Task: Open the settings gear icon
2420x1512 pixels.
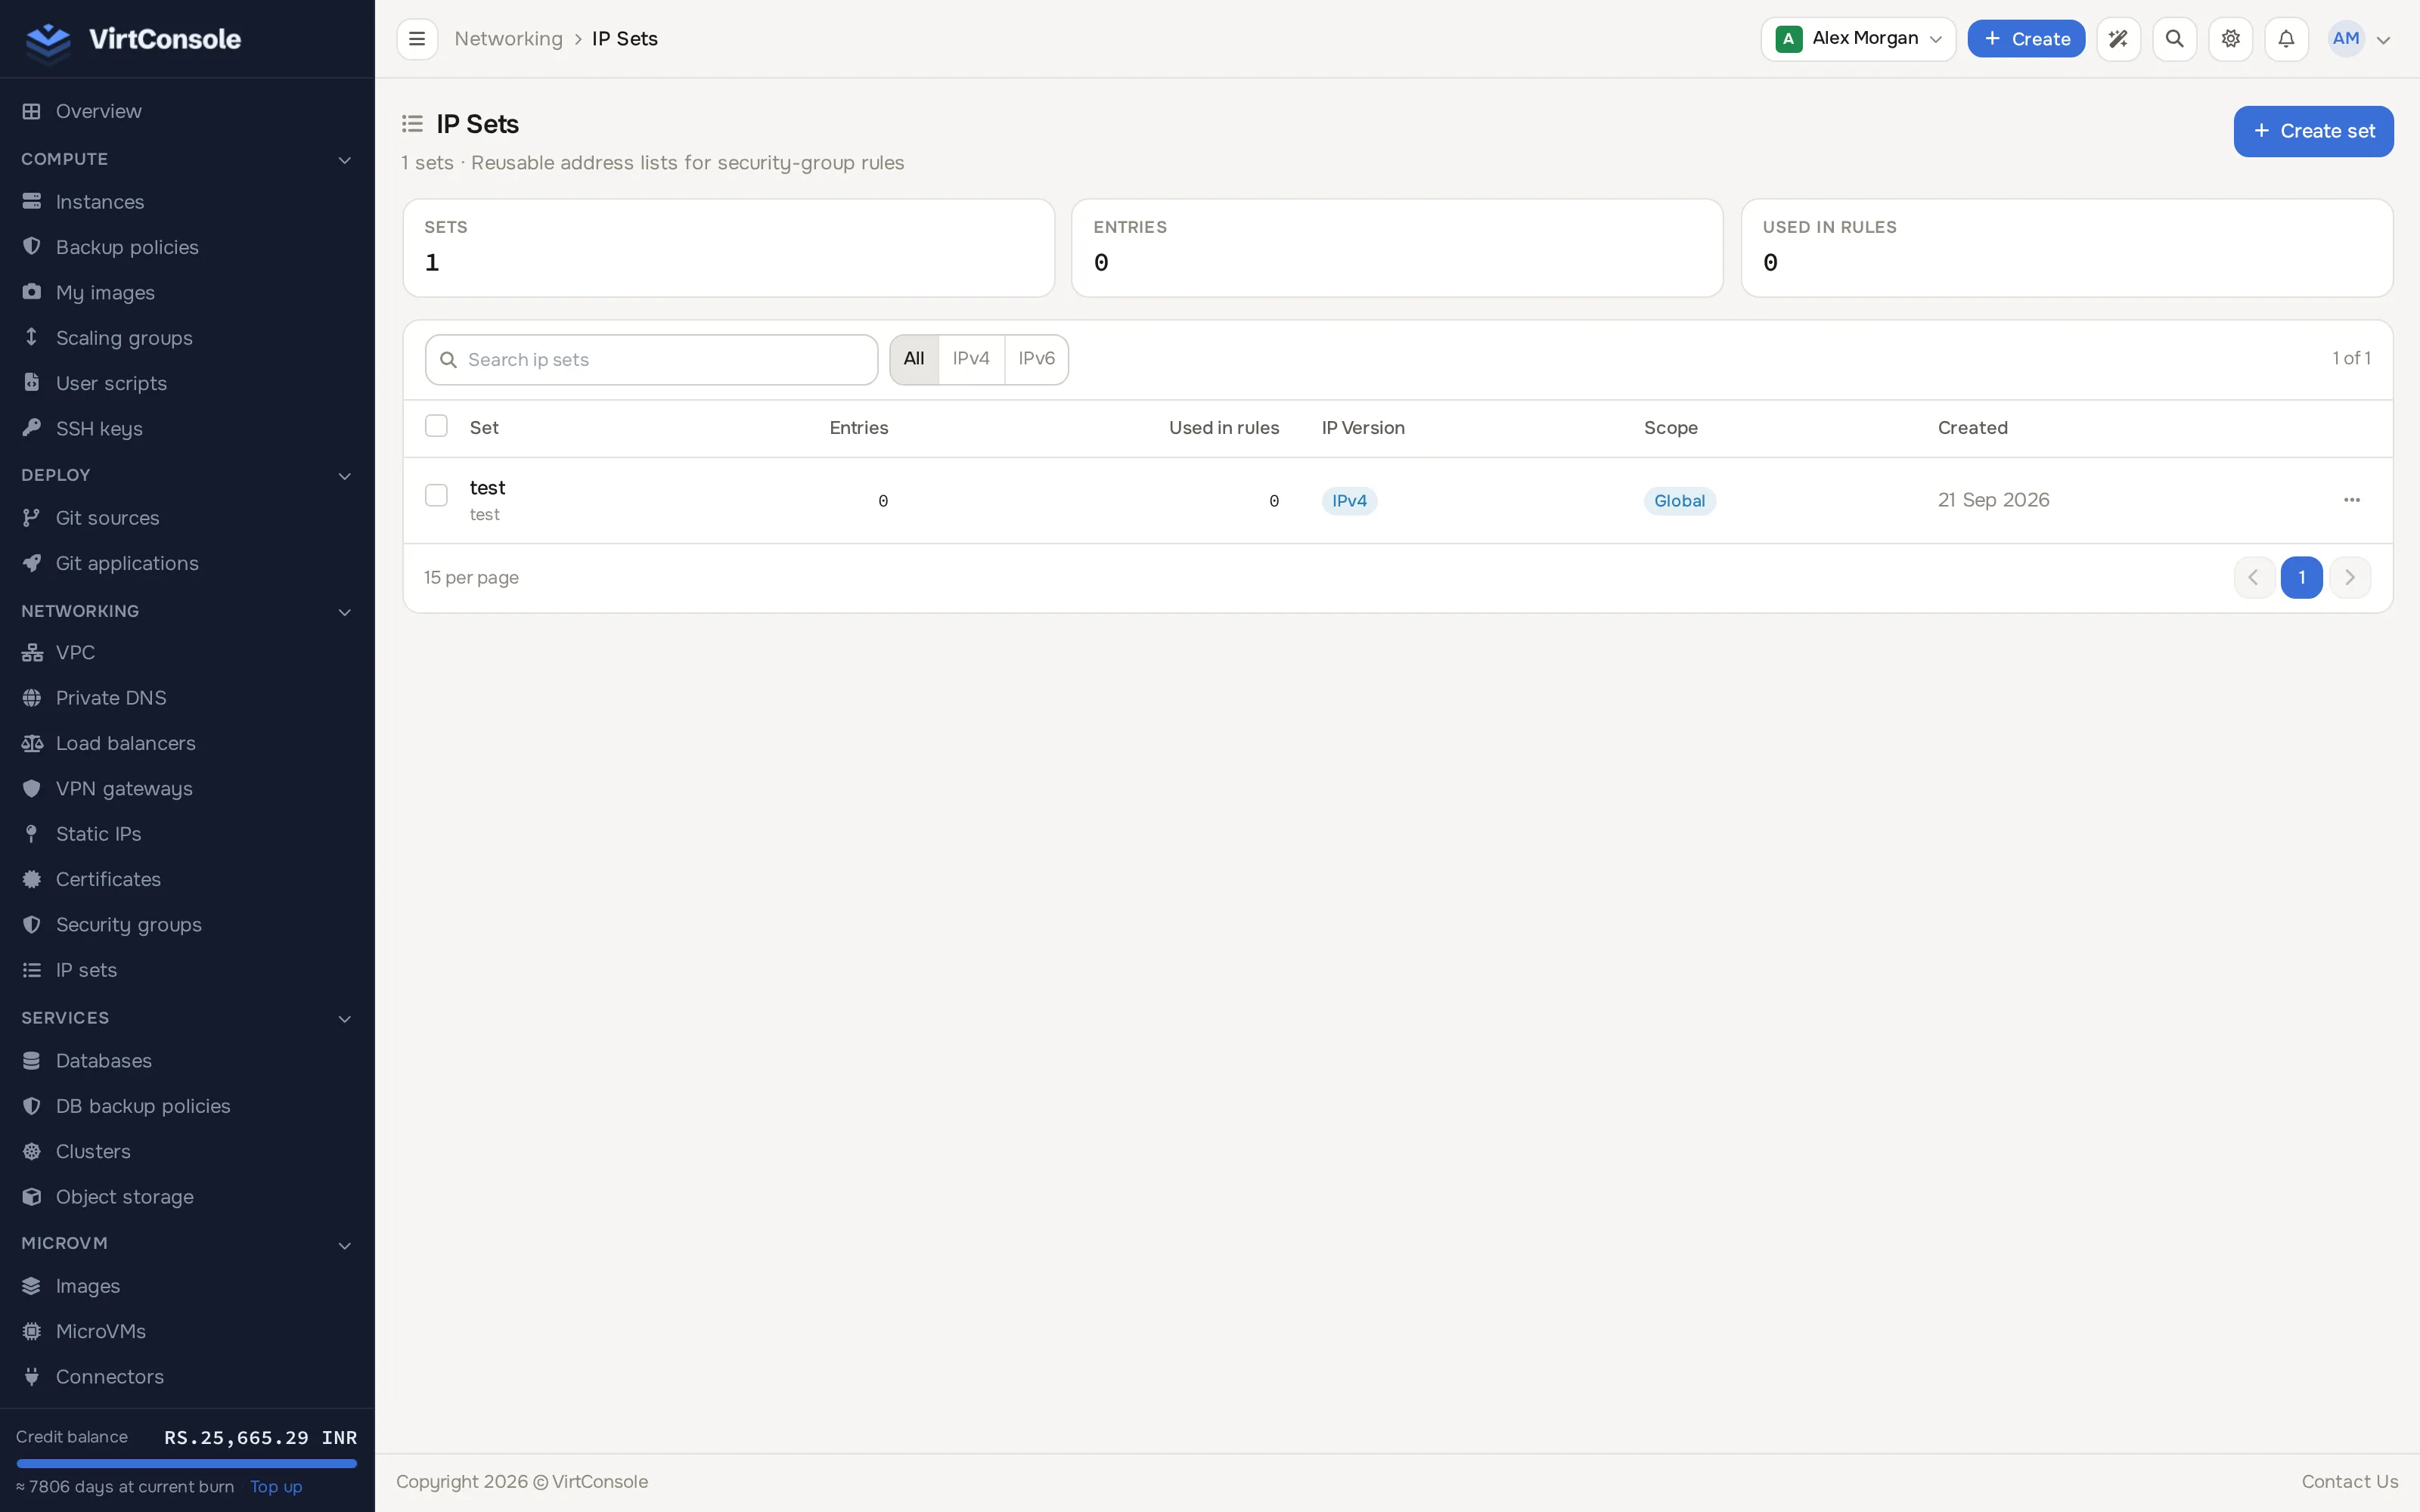Action: (x=2230, y=39)
